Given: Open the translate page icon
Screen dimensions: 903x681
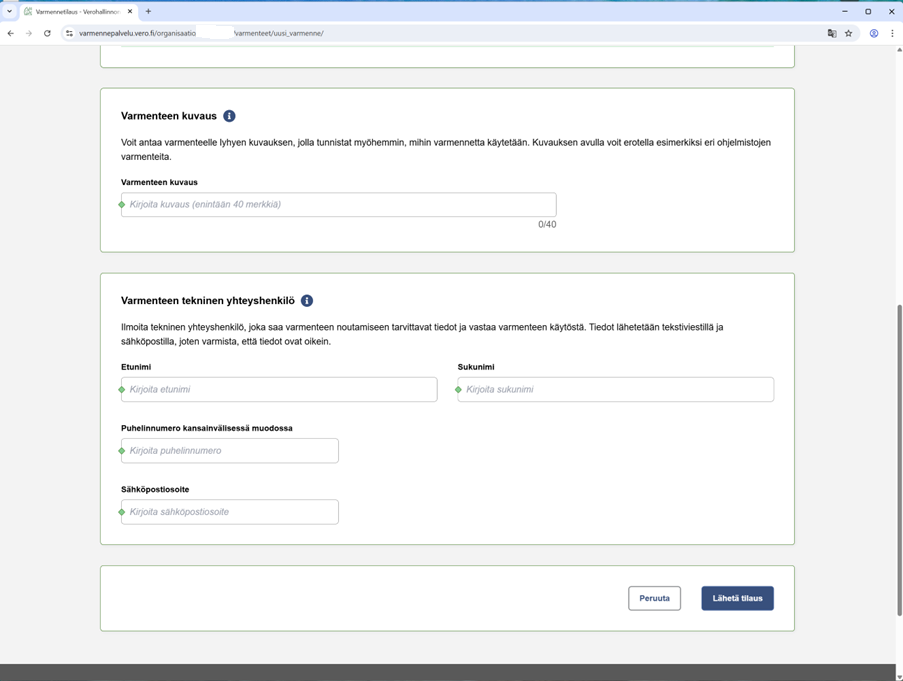Looking at the screenshot, I should (x=831, y=33).
